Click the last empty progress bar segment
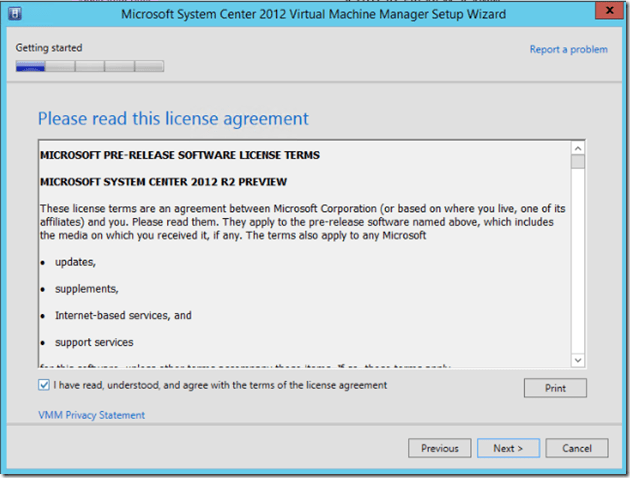Image resolution: width=630 pixels, height=478 pixels. [x=149, y=67]
